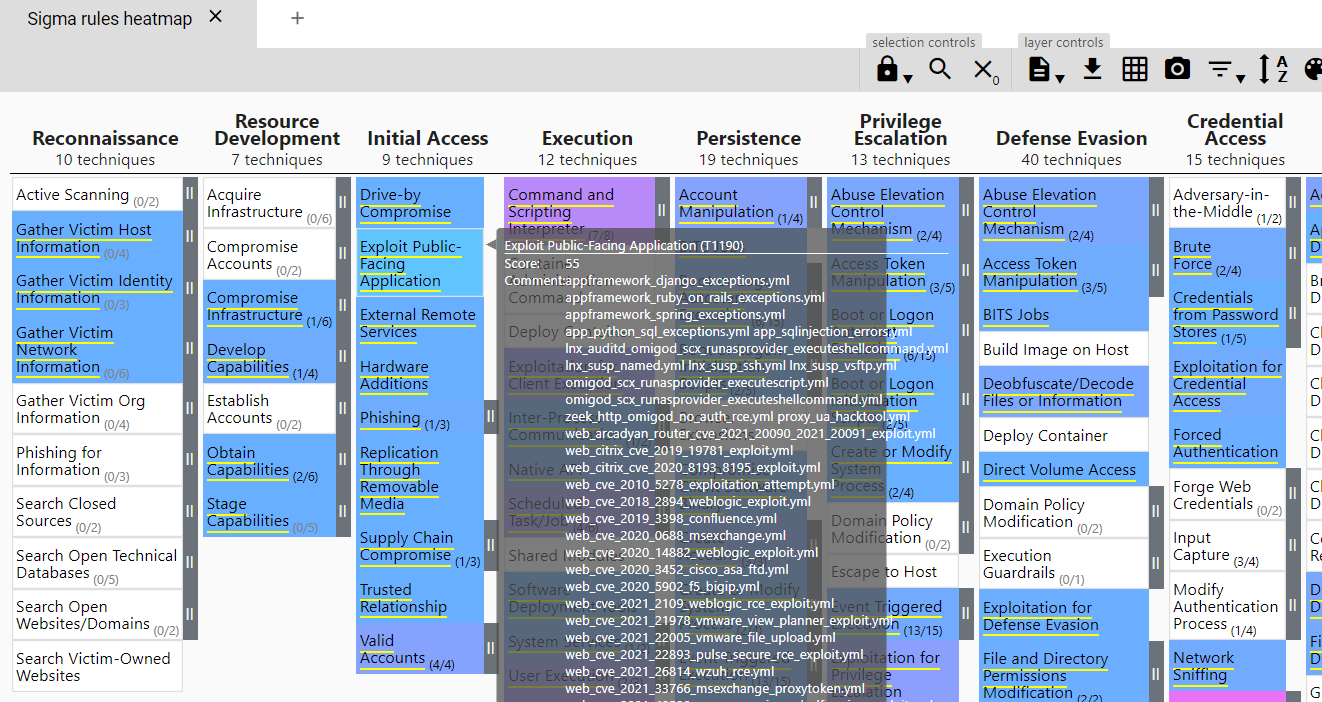This screenshot has height=702, width=1322.
Task: Select the Search Victim-Owned Websites technique
Action: 98,667
